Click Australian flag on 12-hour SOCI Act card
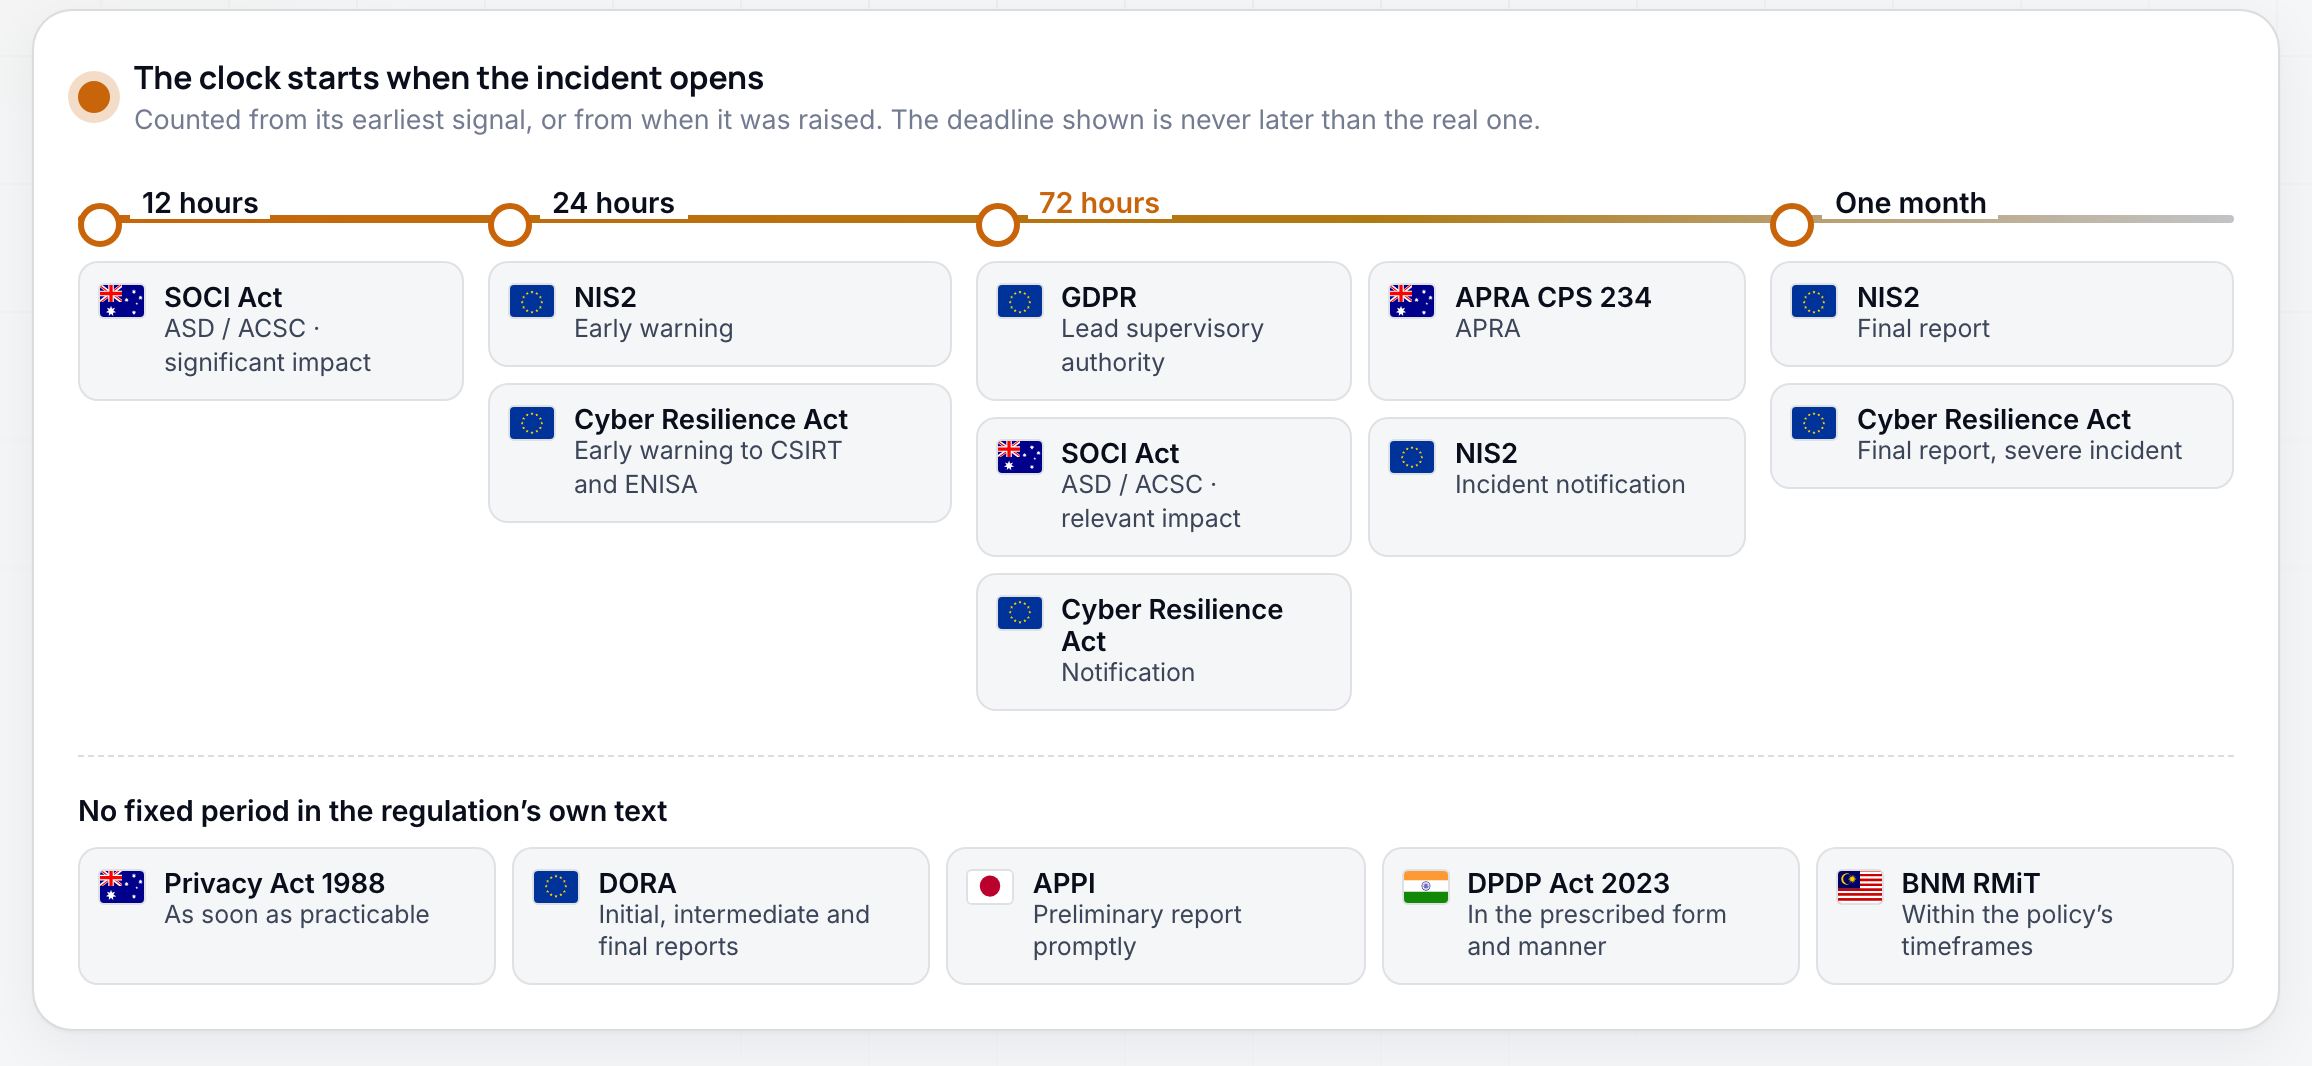 (122, 300)
